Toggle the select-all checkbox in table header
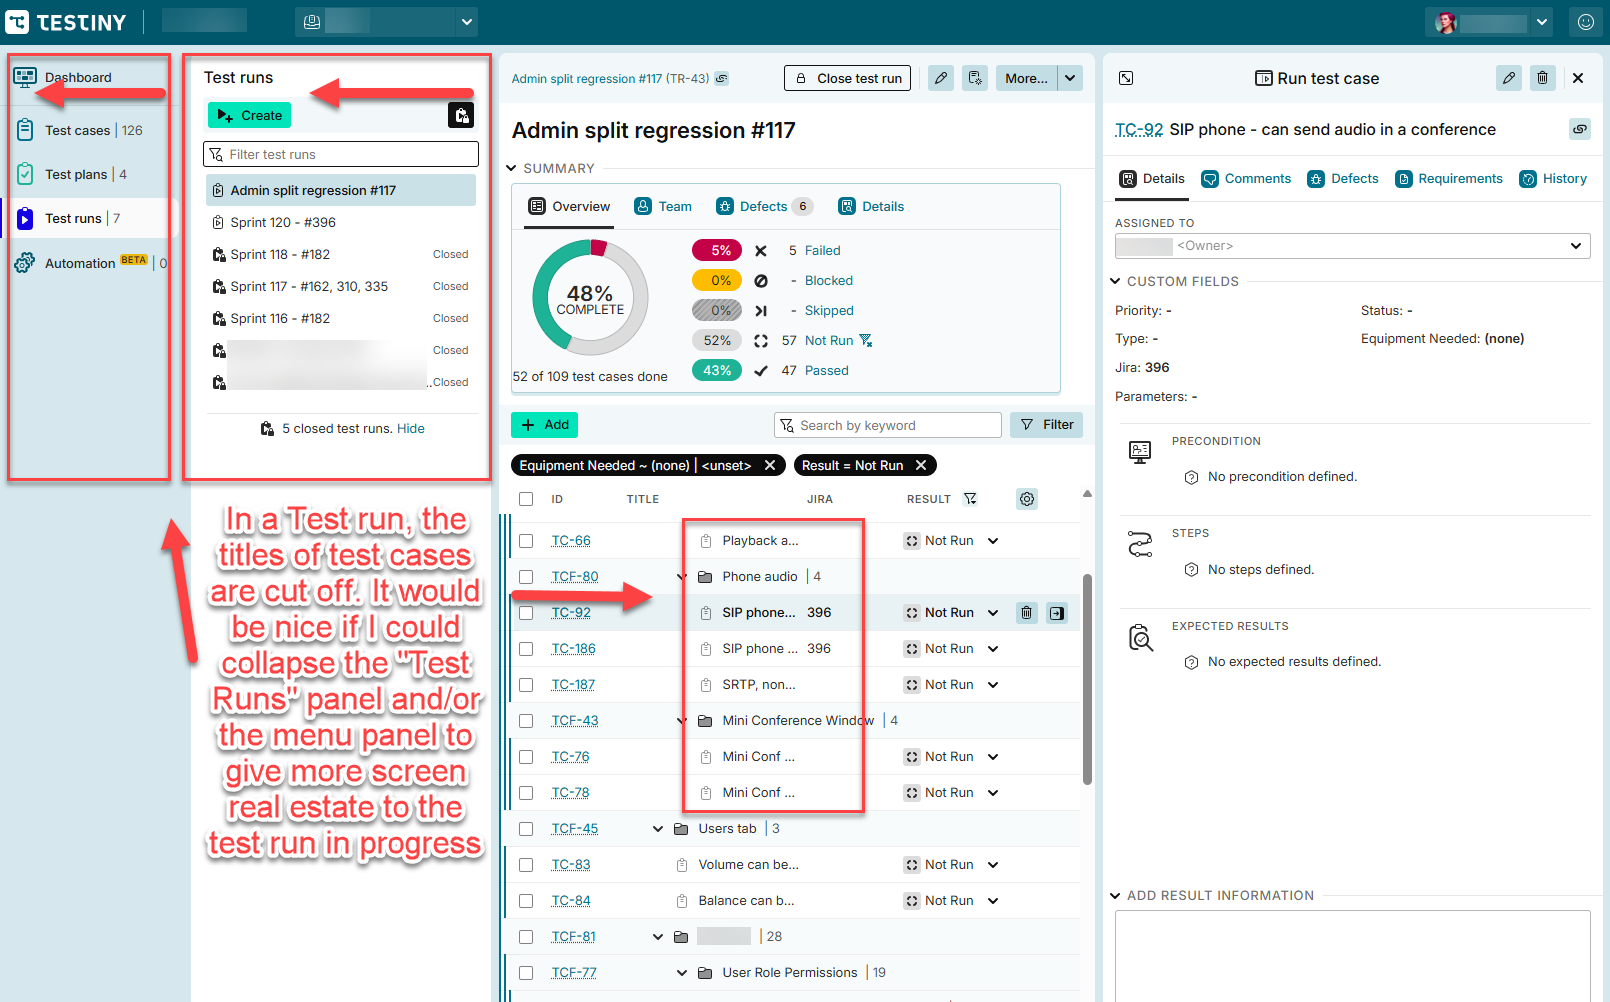Image resolution: width=1610 pixels, height=1002 pixels. 526,499
